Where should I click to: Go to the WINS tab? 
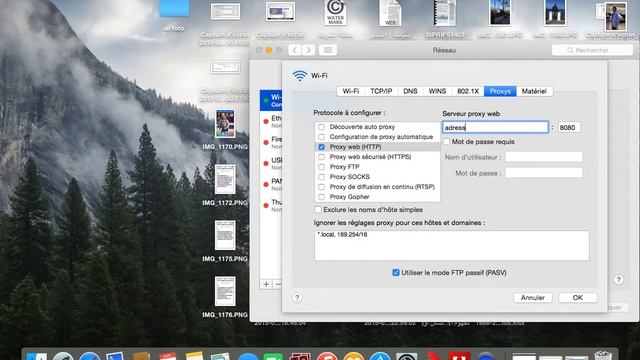coord(437,91)
